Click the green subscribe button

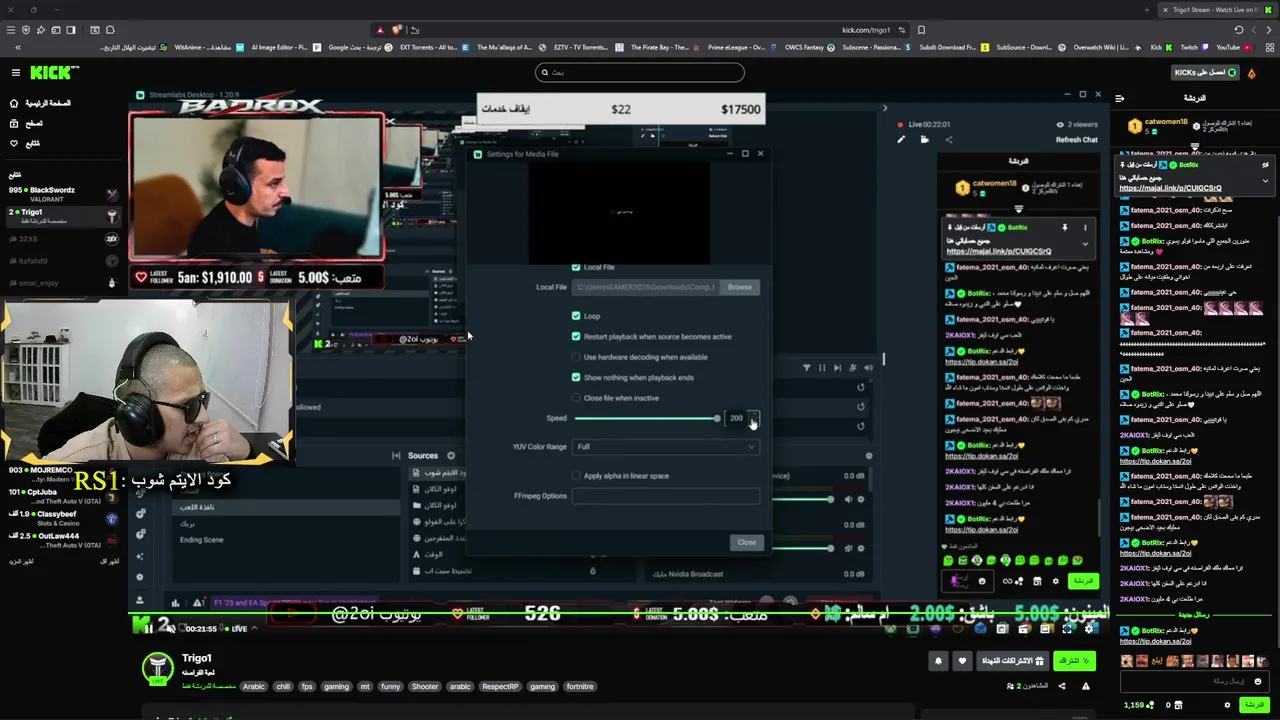1074,661
